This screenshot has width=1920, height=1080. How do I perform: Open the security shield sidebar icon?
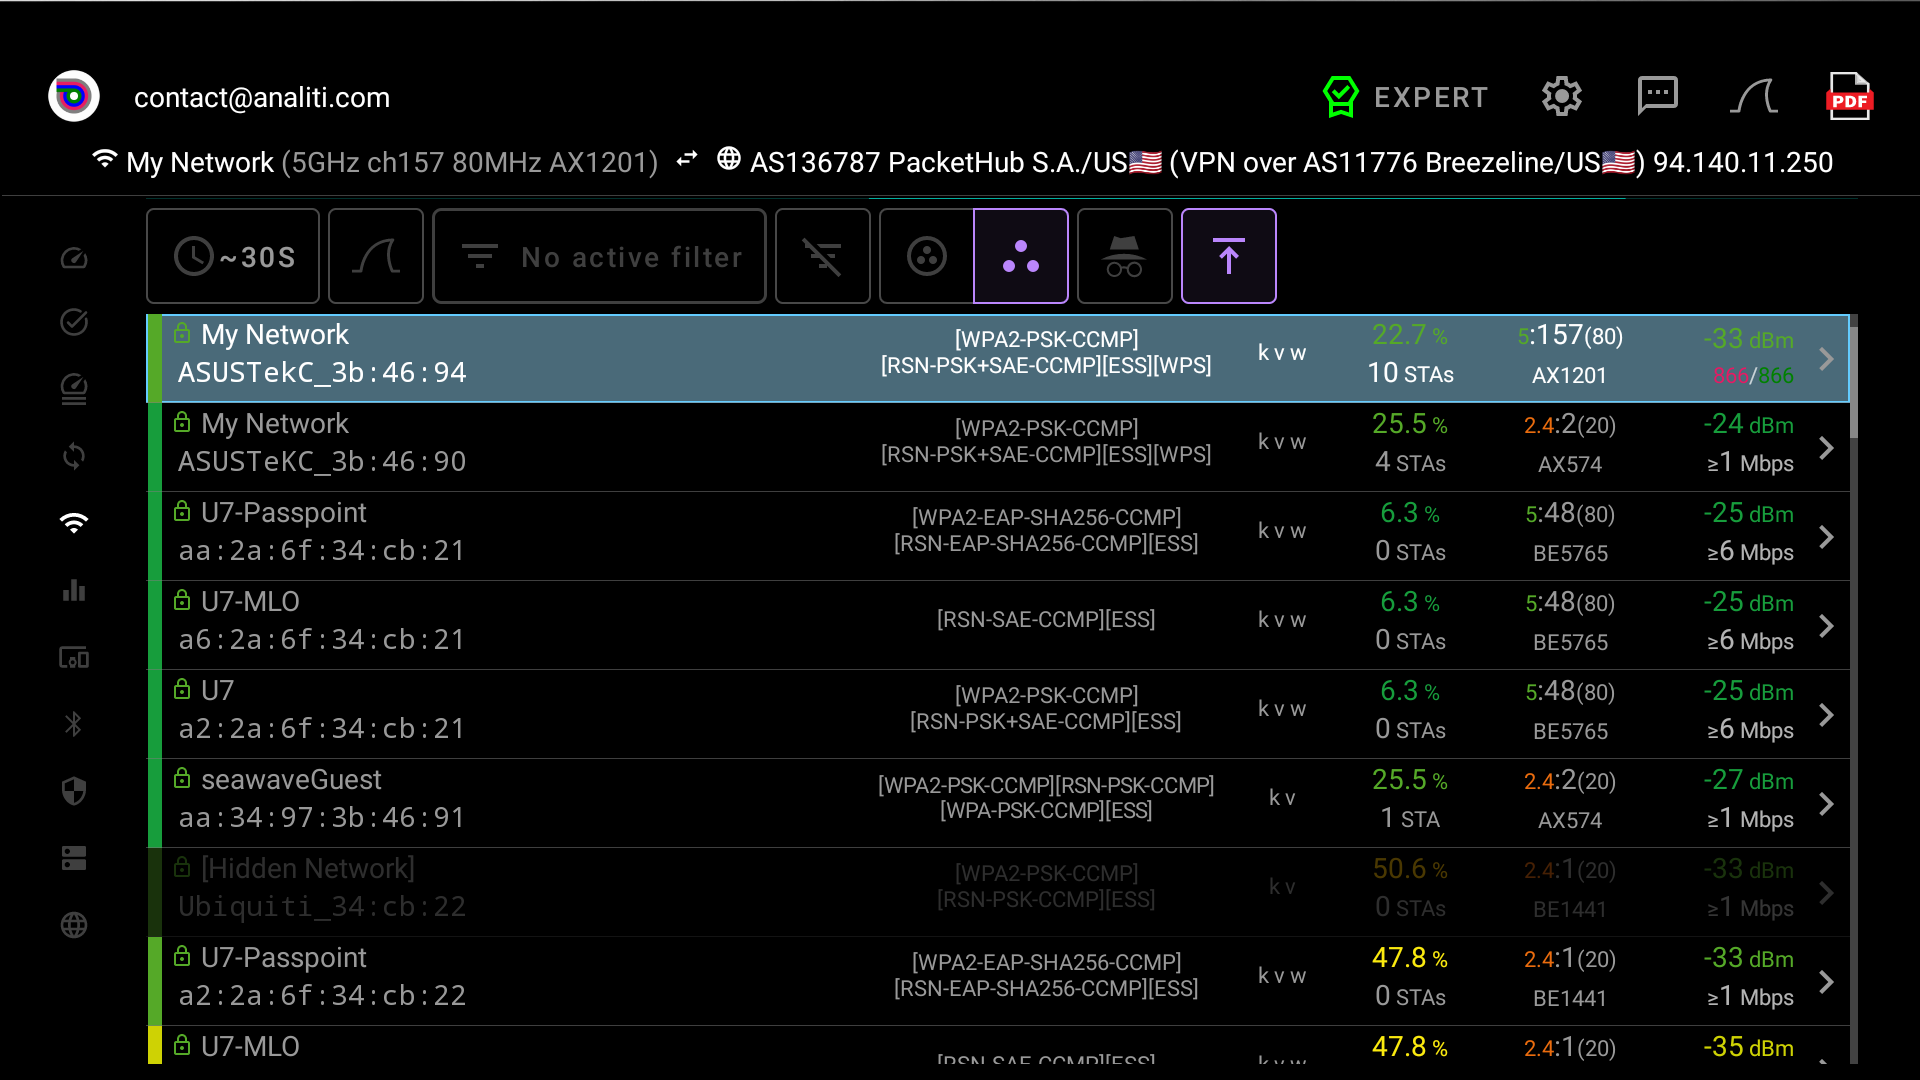(74, 791)
